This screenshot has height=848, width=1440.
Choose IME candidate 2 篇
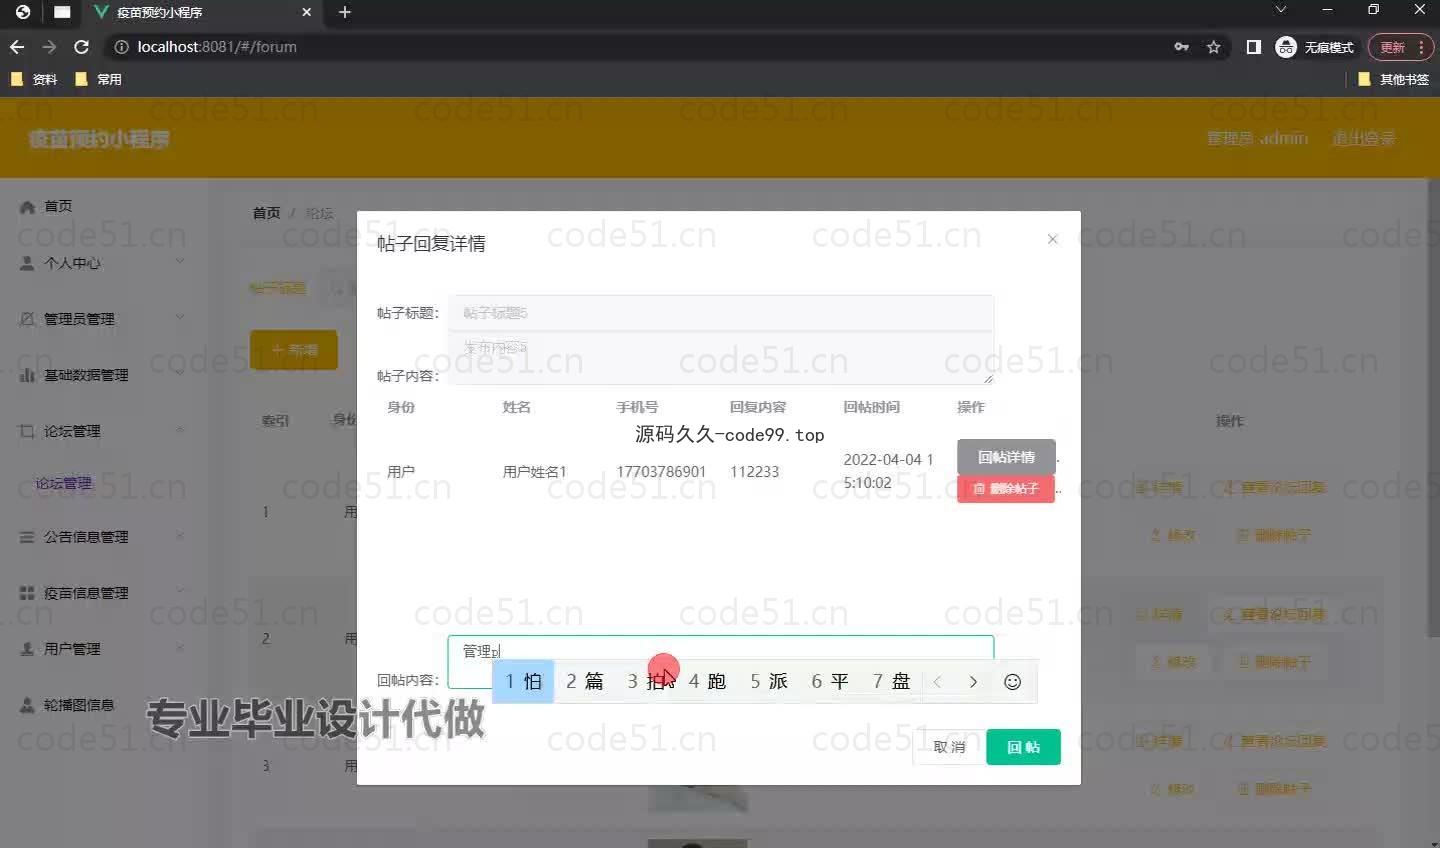click(x=585, y=682)
